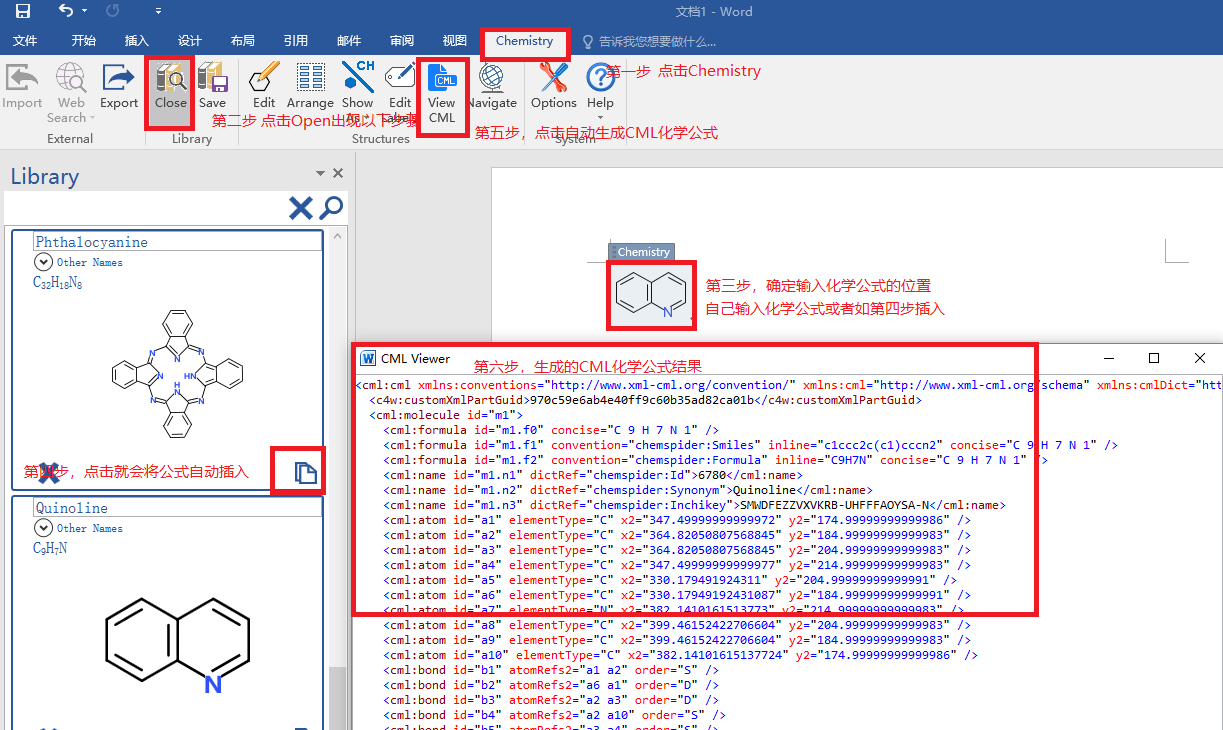Click the chemspider:Inchikey line in CML Viewer
The height and width of the screenshot is (730, 1223).
695,505
